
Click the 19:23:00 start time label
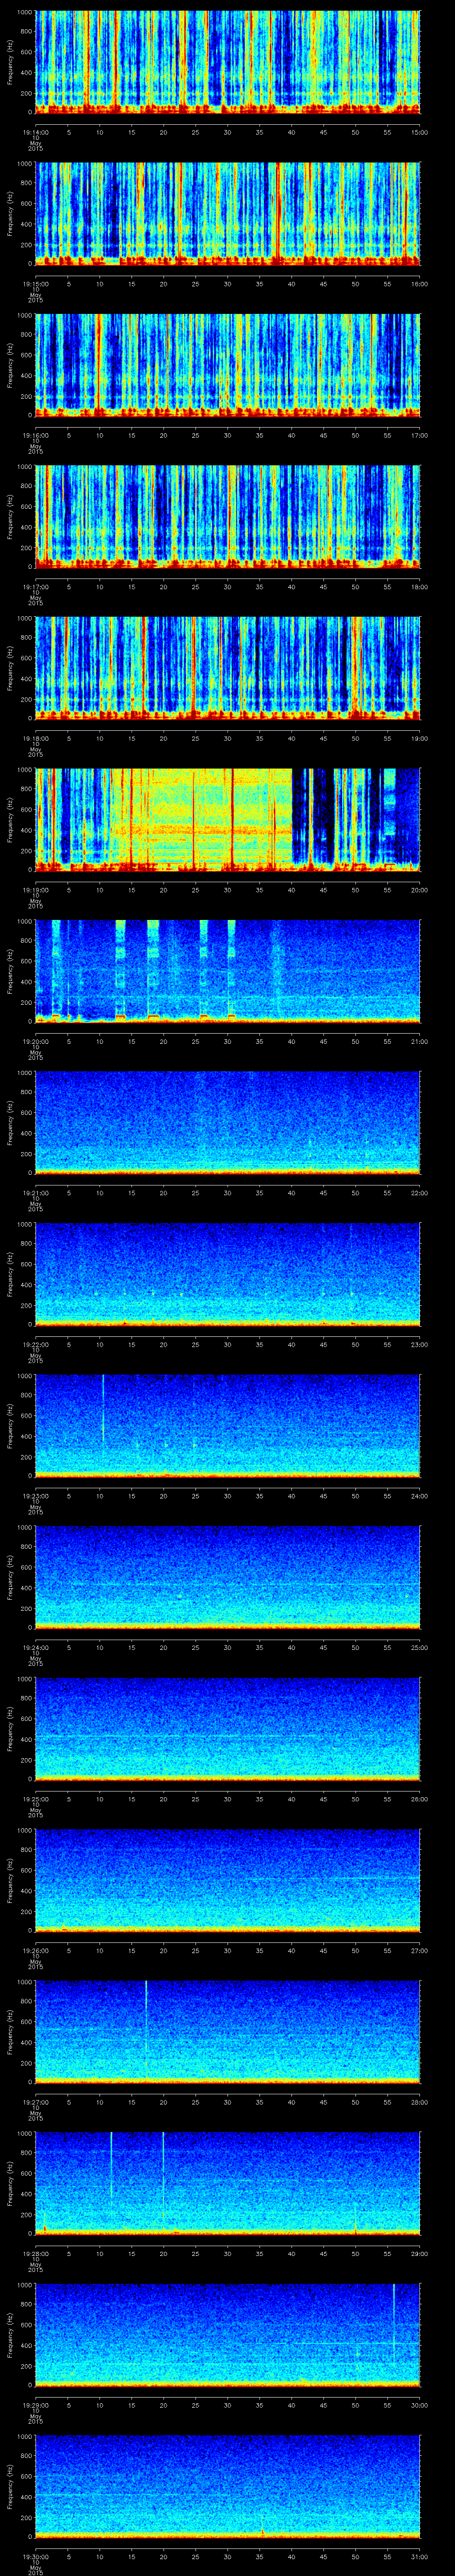[35, 1496]
